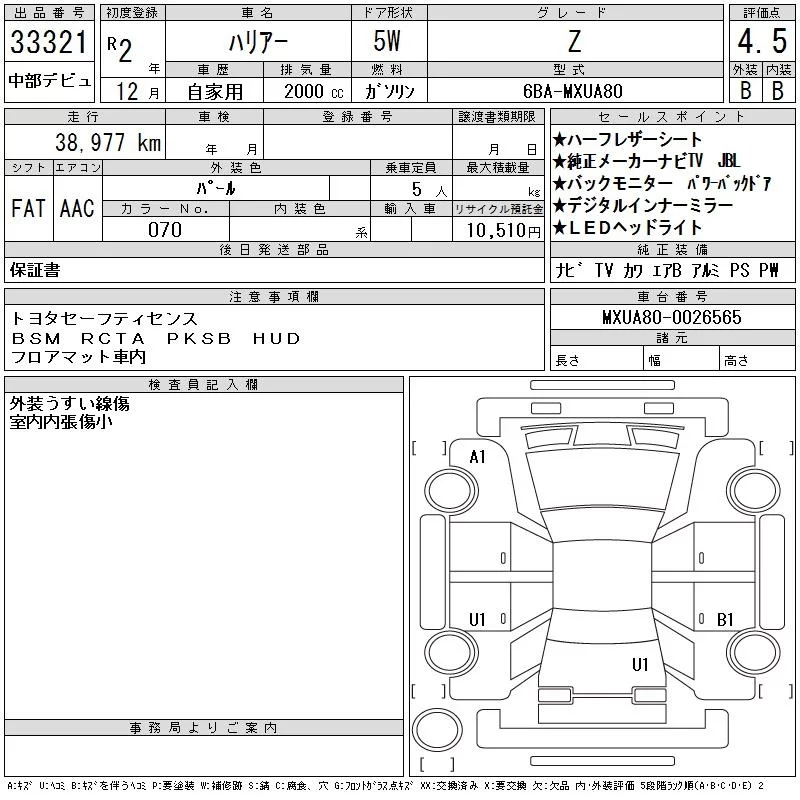Select the LEDヘッドライト sales point
Image resolution: width=800 pixels, height=800 pixels.
pos(628,227)
